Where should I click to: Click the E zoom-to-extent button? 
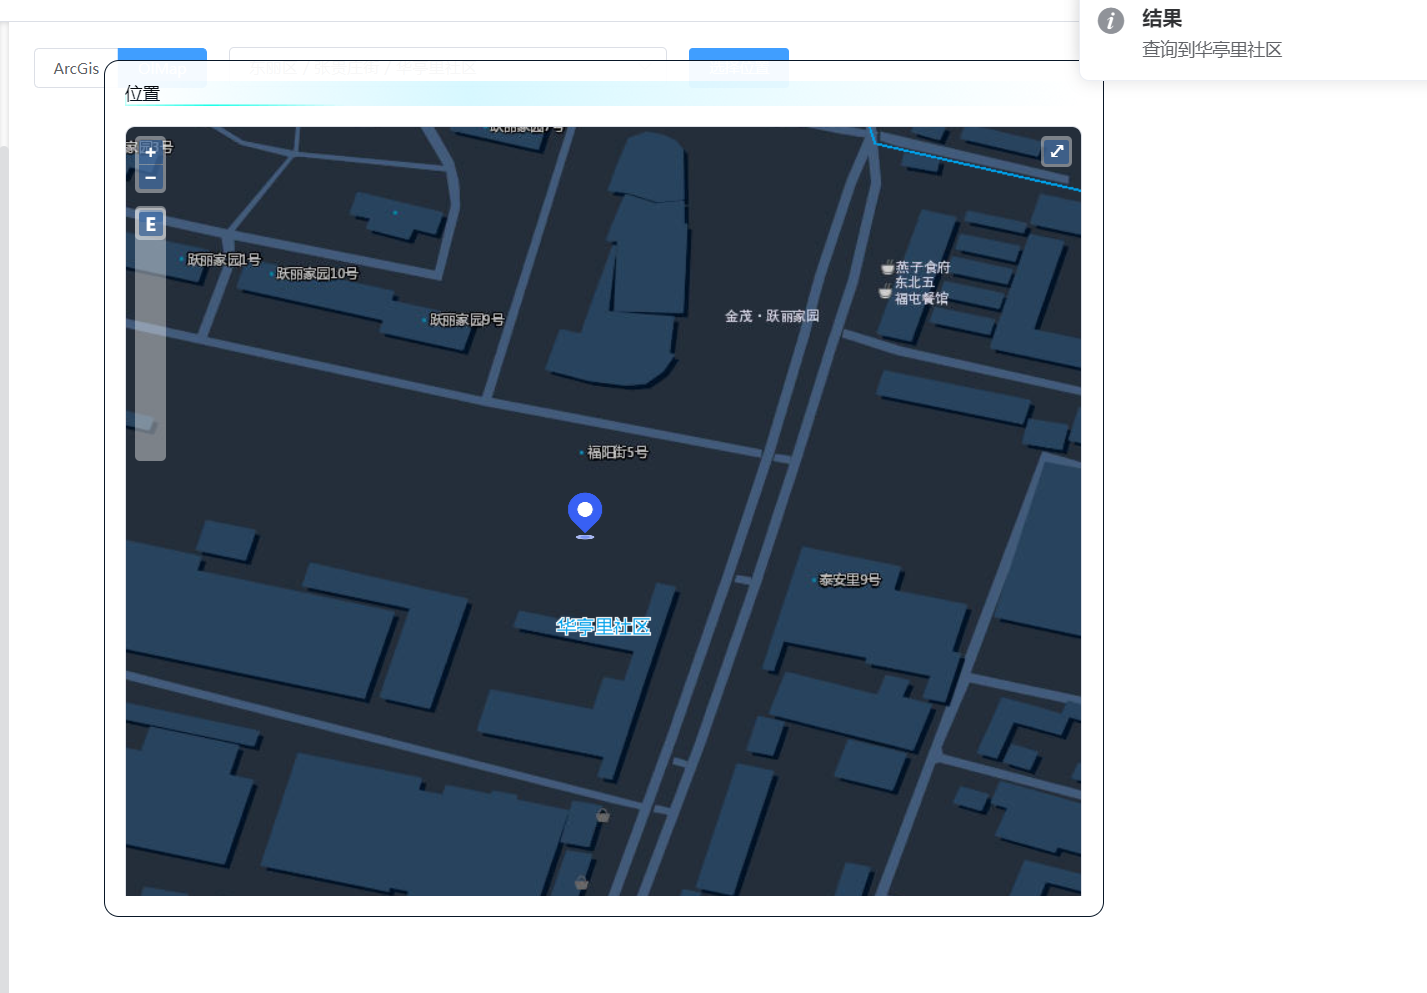tap(150, 224)
